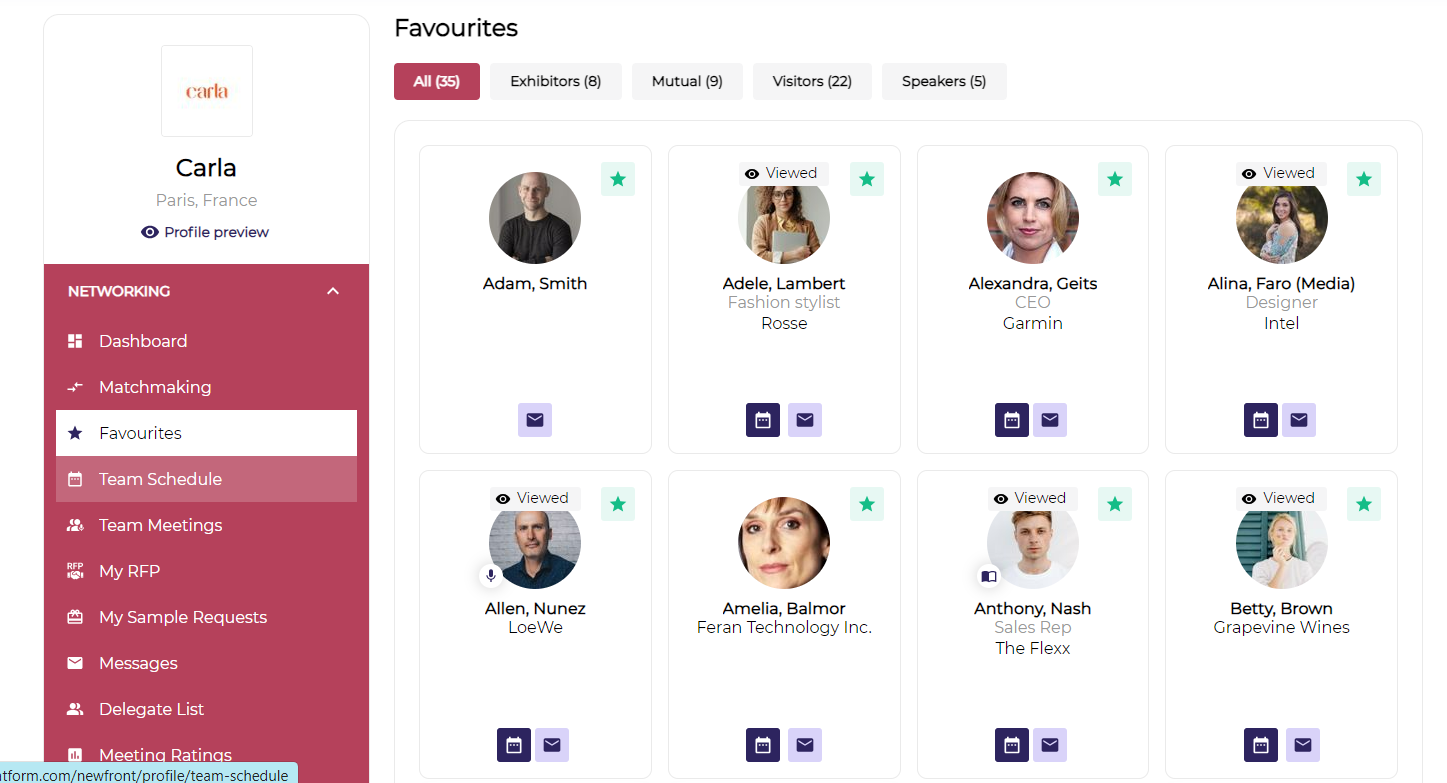Image resolution: width=1447 pixels, height=783 pixels.
Task: Click the microphone badge on Allen Nunez's photo
Action: [x=490, y=576]
